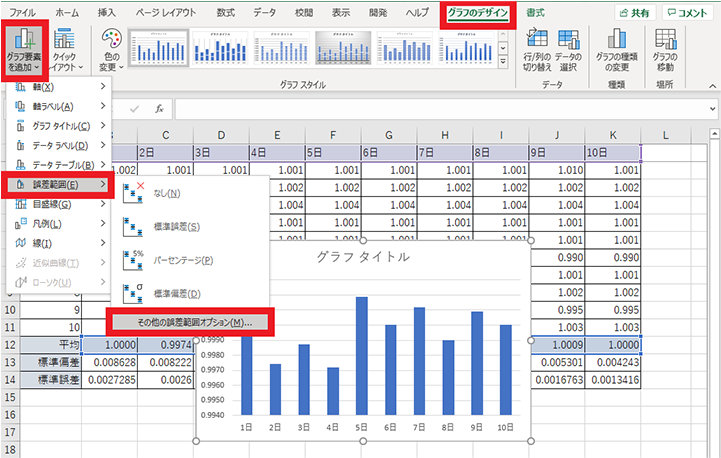This screenshot has width=721, height=458.
Task: Open グラフ要素を追加 dropdown button
Action: pyautogui.click(x=24, y=50)
